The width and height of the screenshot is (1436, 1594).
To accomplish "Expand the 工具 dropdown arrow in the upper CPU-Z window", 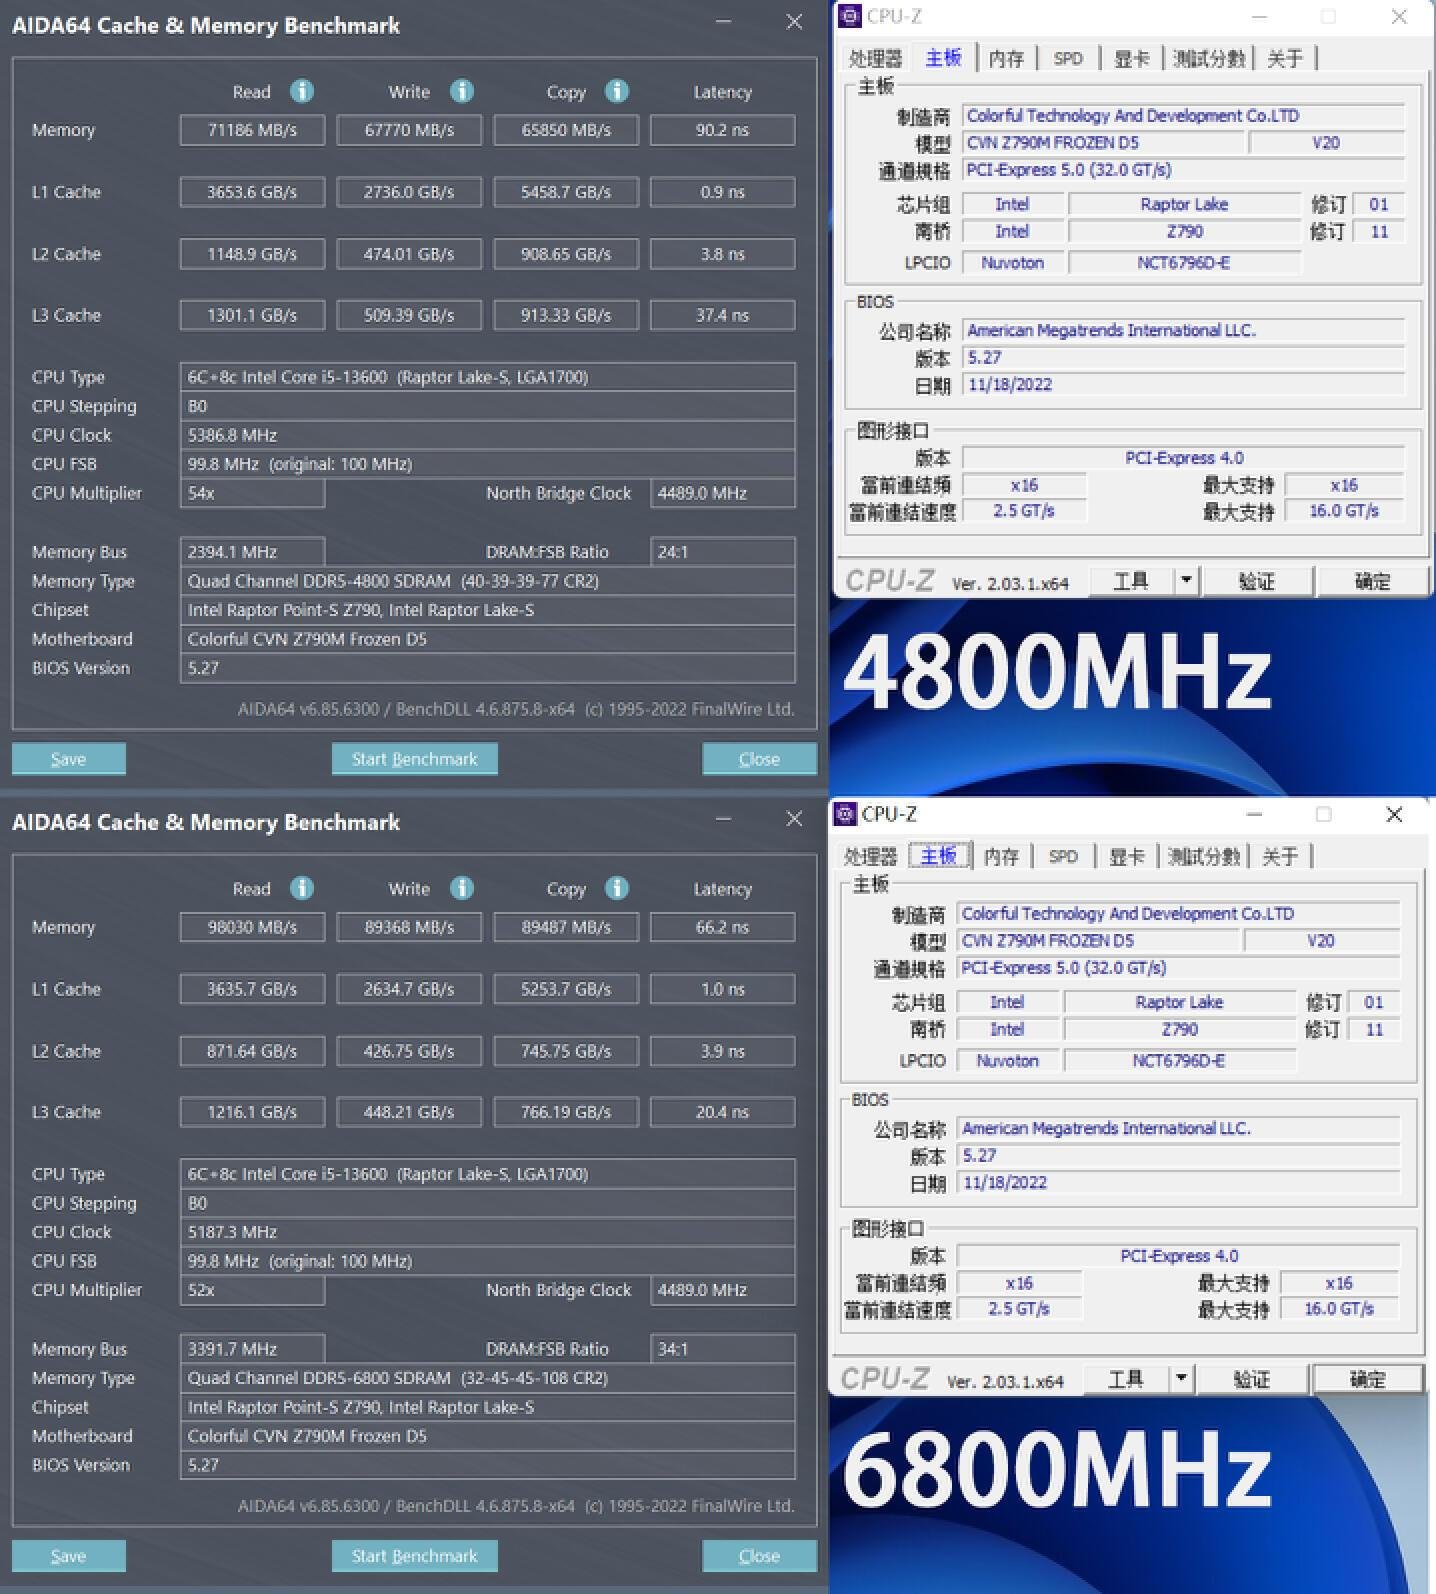I will click(x=1186, y=580).
